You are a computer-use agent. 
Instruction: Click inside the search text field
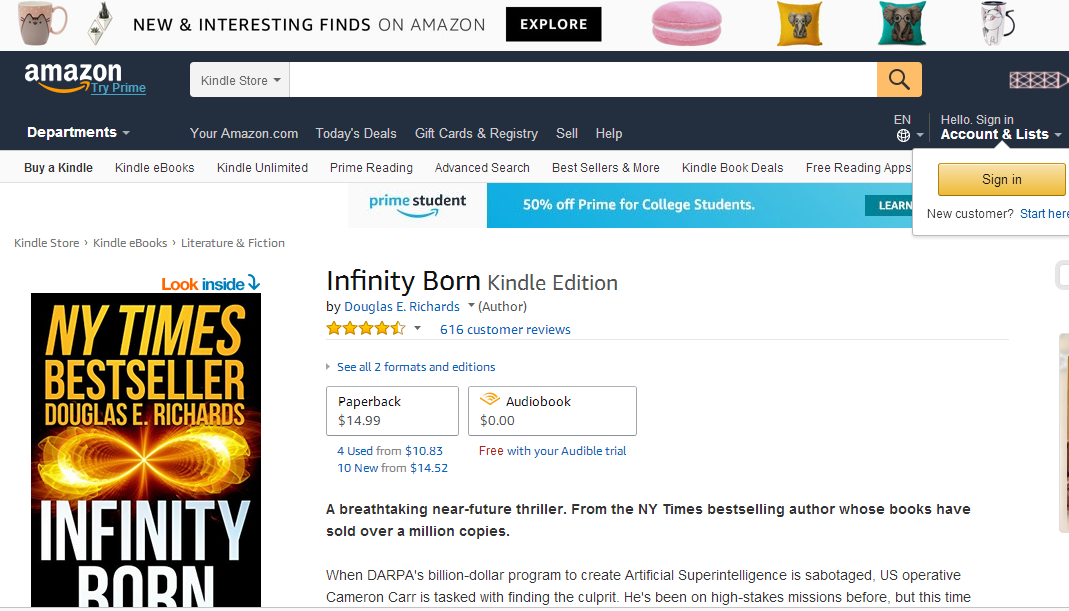583,80
